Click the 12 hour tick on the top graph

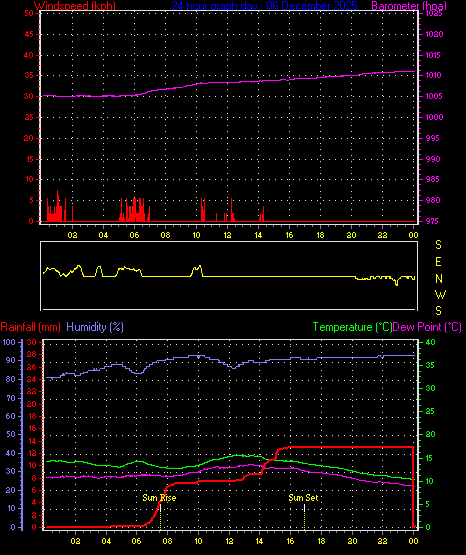[x=227, y=235]
